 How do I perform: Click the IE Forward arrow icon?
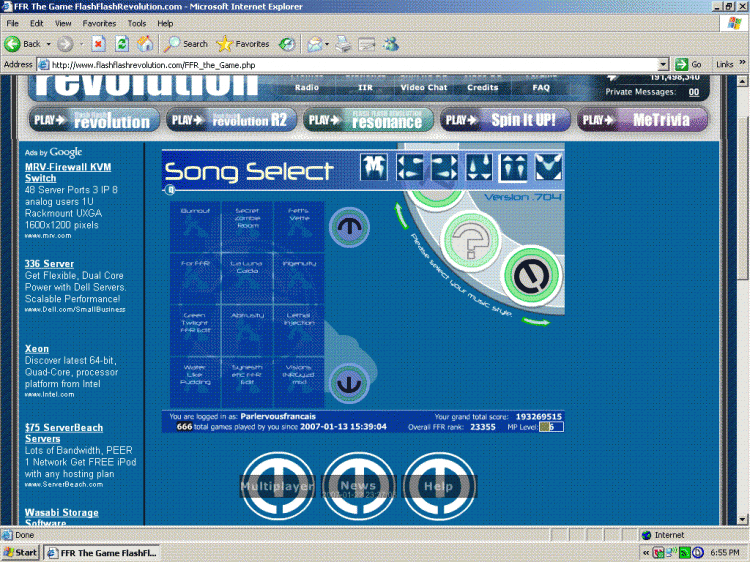tap(65, 44)
